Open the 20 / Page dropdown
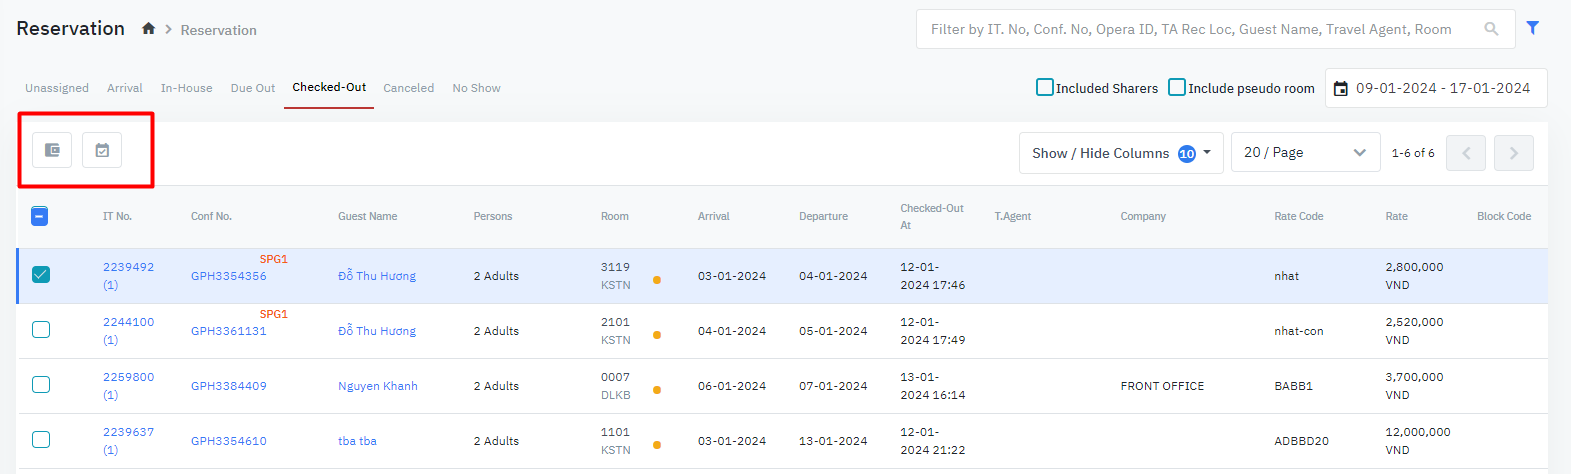 1304,153
